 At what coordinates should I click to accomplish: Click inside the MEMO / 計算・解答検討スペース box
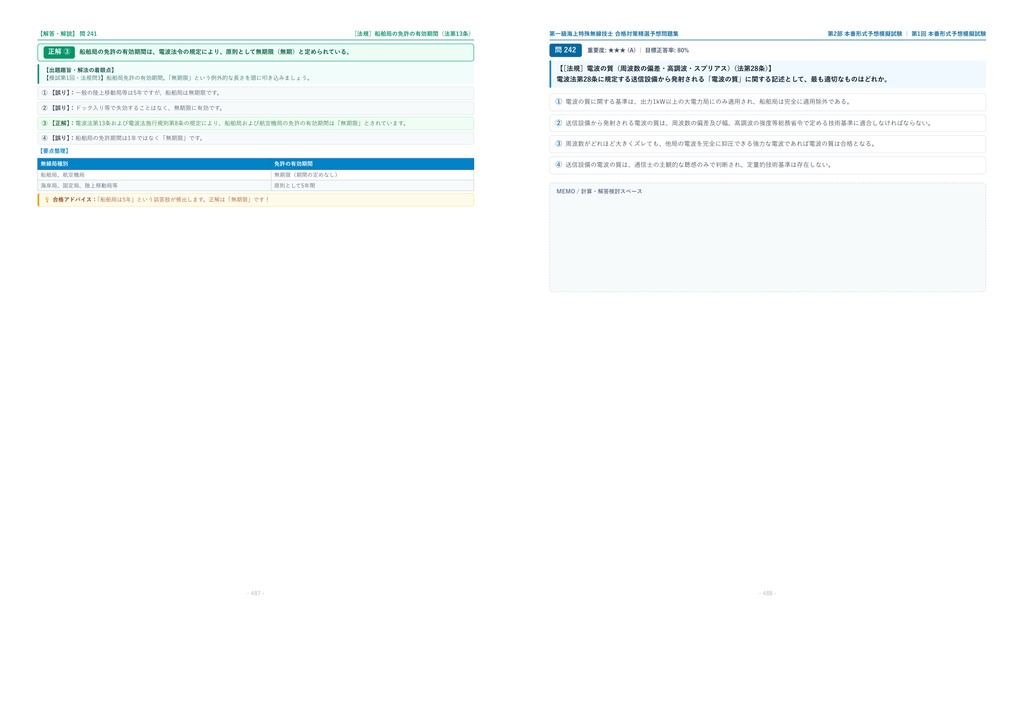[x=767, y=238]
